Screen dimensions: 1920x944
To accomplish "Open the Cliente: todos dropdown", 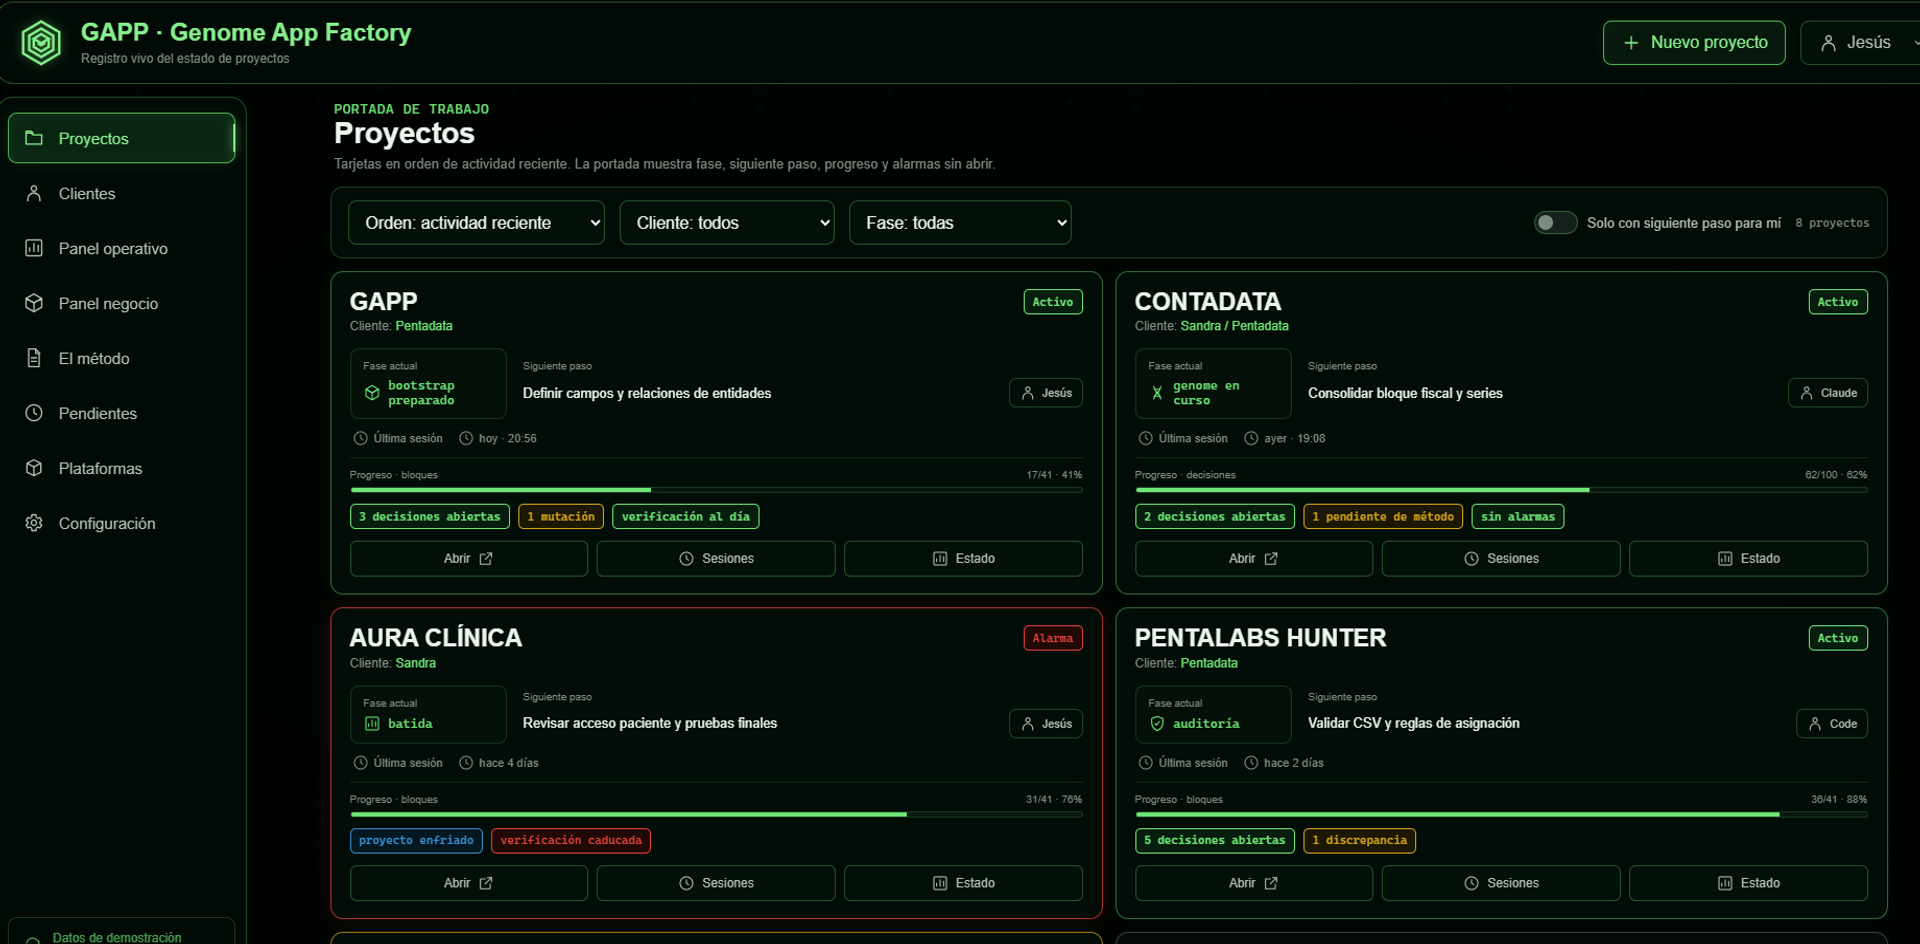I will click(x=727, y=222).
